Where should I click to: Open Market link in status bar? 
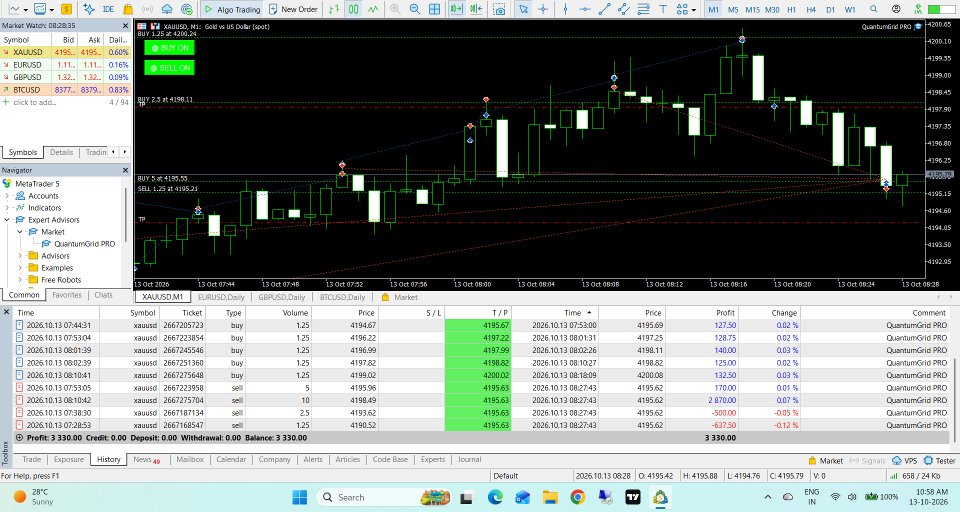pos(825,461)
